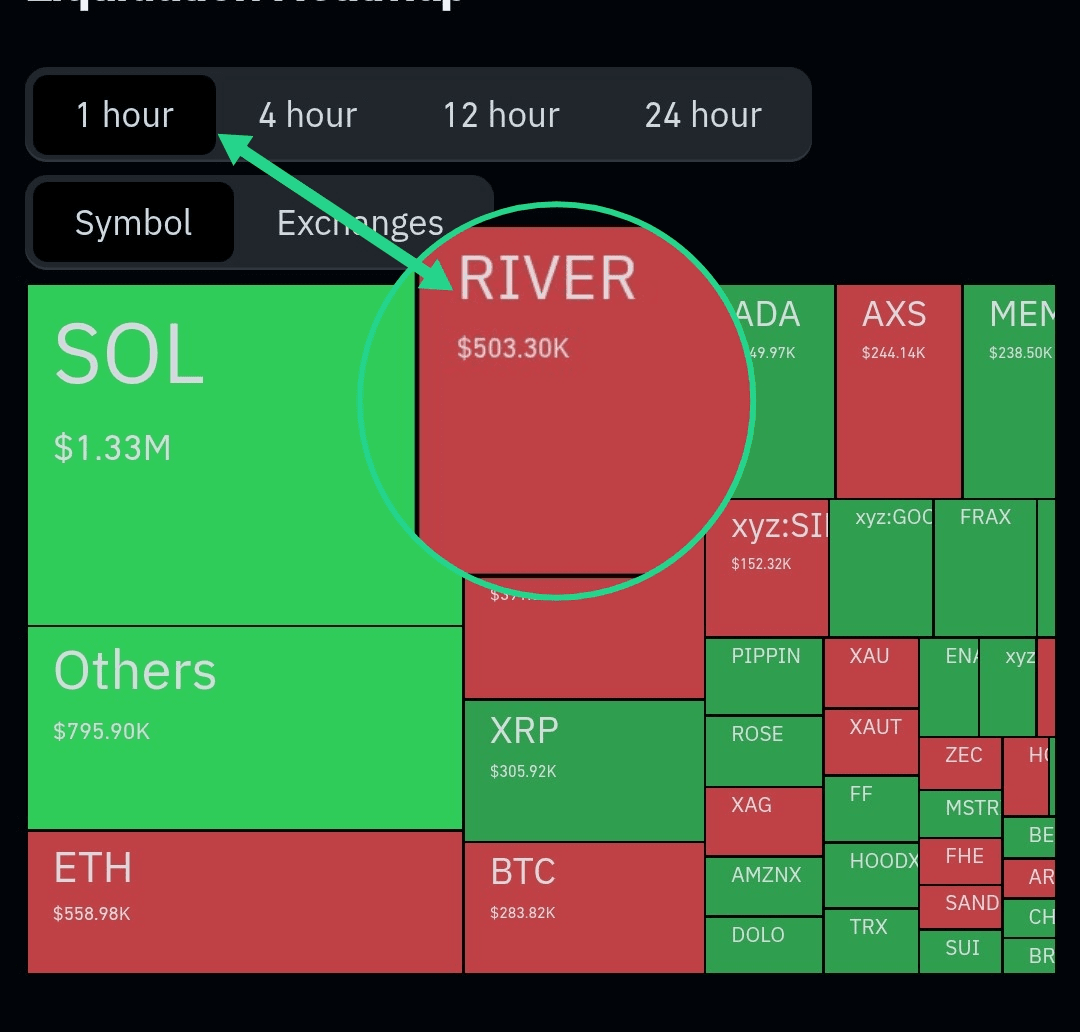
Task: Click the AMZNX tile
Action: (x=765, y=885)
